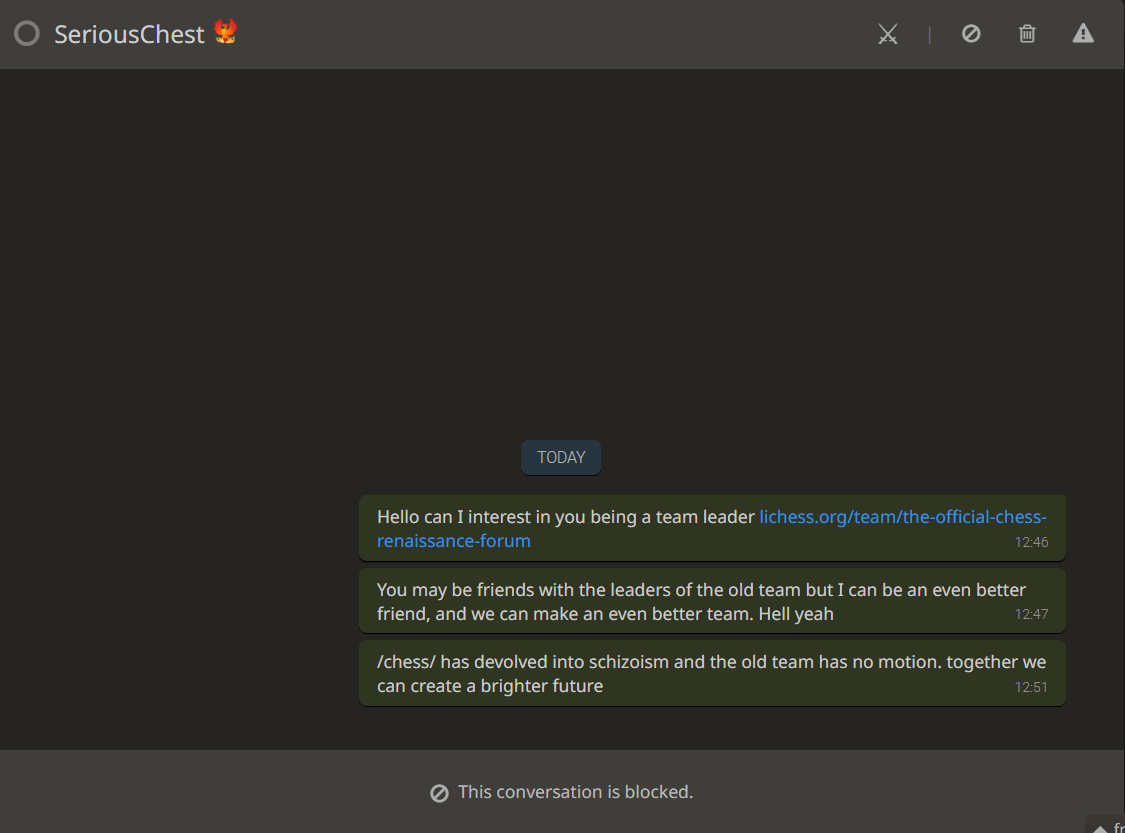Open SeriousChest's profile from the username

coord(129,34)
